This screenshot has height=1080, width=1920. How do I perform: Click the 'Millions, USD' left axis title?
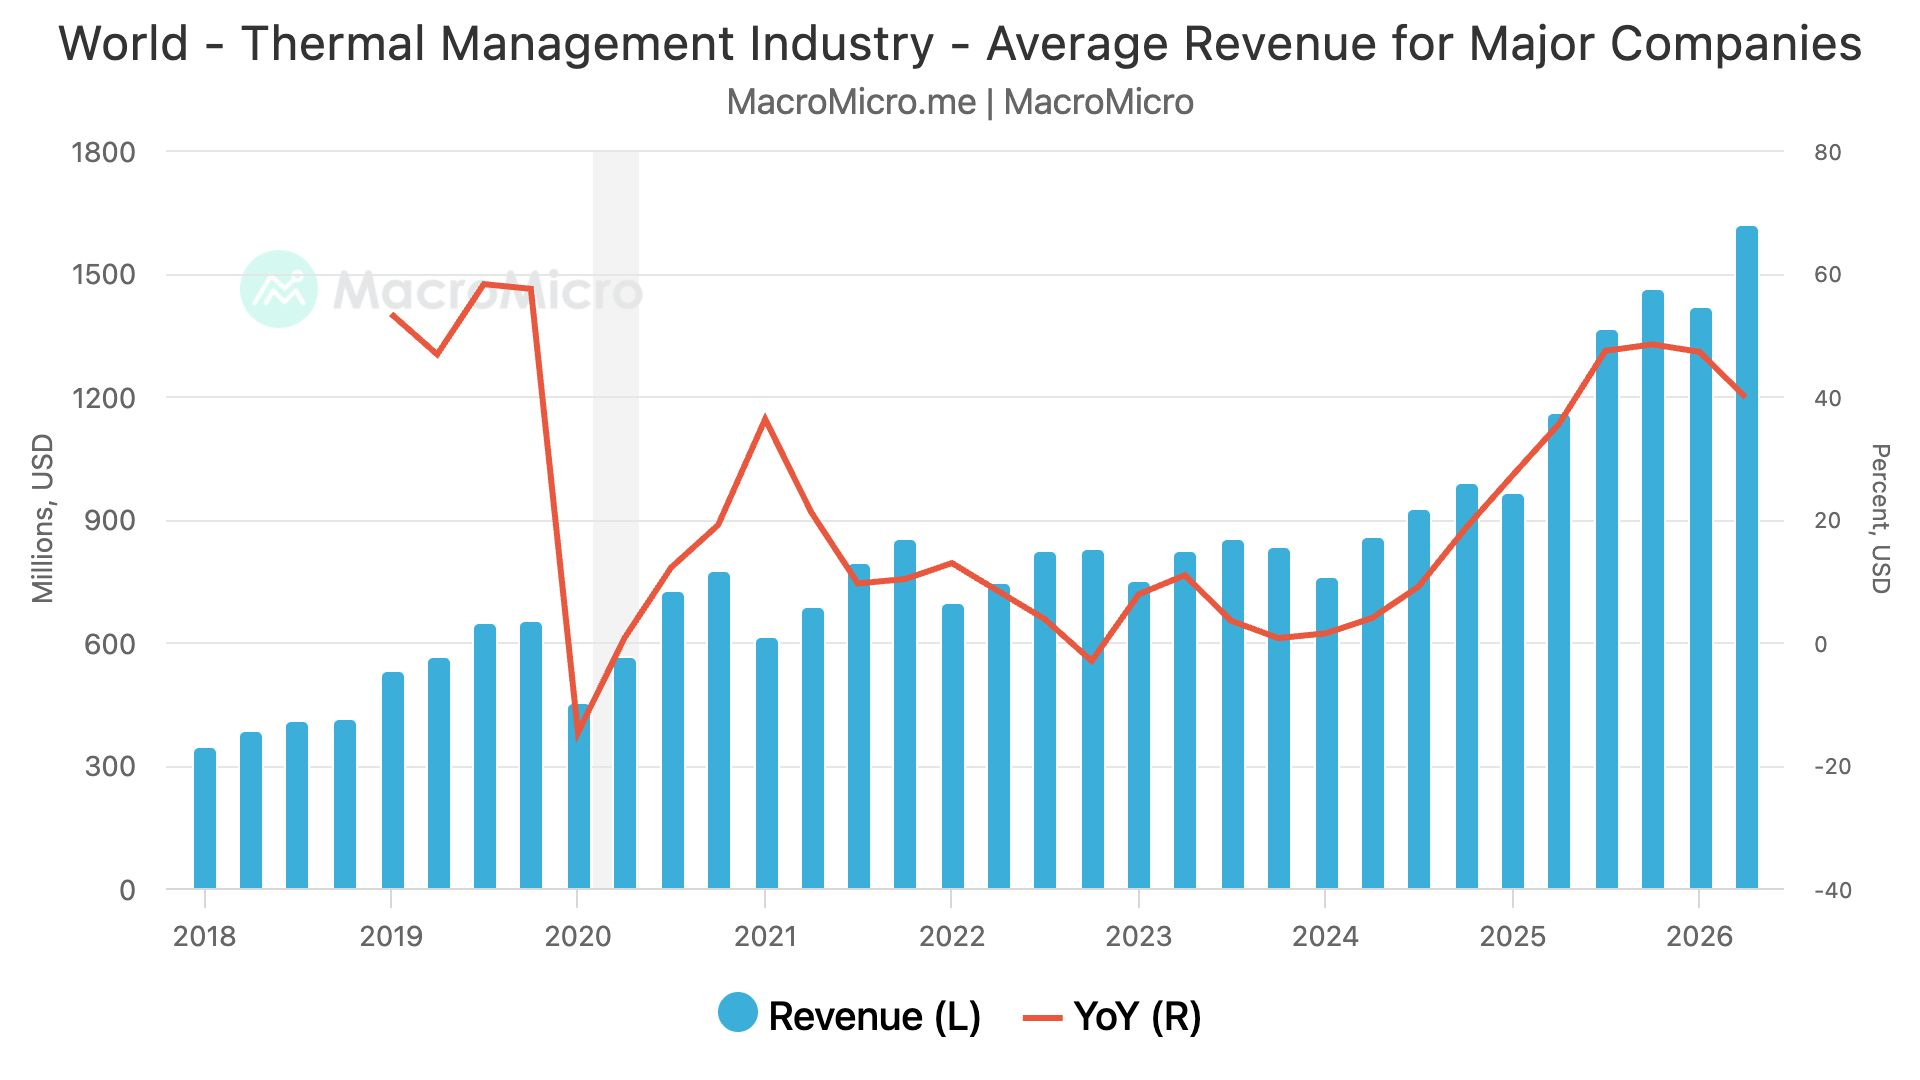[x=42, y=519]
